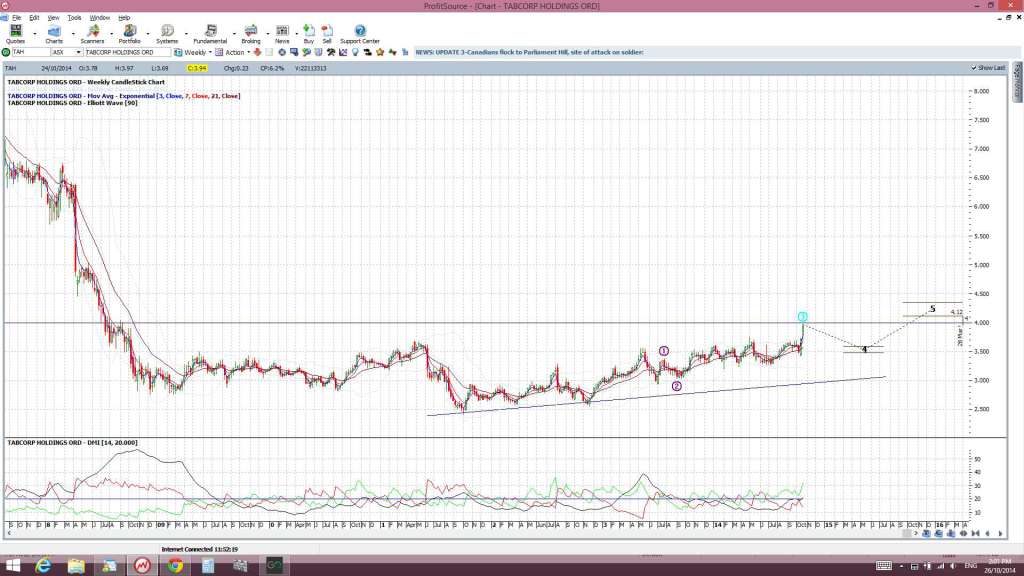Screen dimensions: 1024x576
Task: Click the TAH symbol input field
Action: pos(30,52)
